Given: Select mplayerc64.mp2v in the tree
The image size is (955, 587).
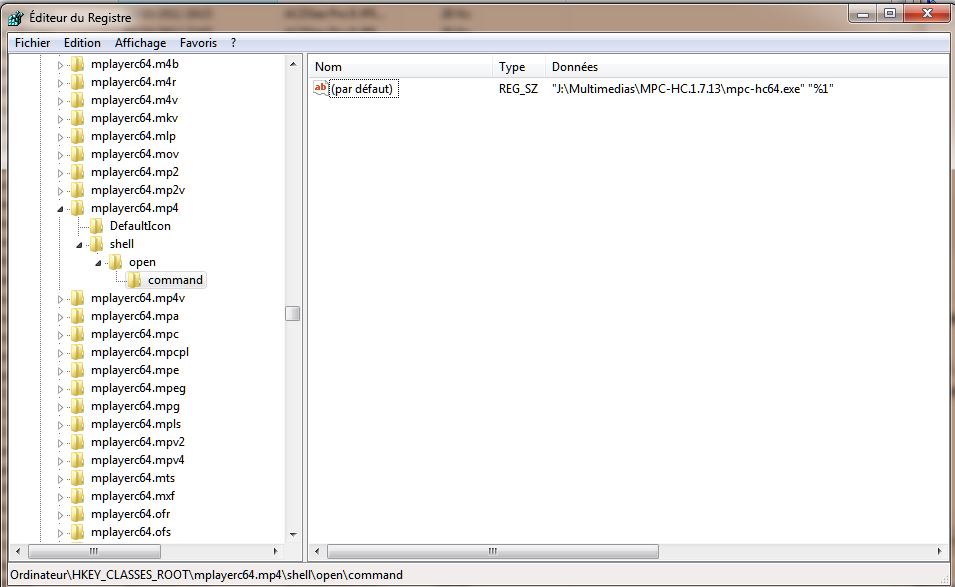Looking at the screenshot, I should [138, 191].
